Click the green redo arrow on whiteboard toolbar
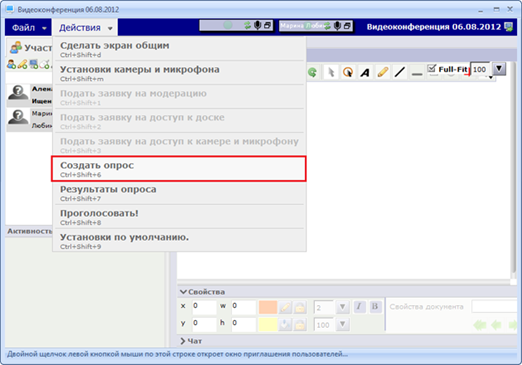 coord(312,72)
